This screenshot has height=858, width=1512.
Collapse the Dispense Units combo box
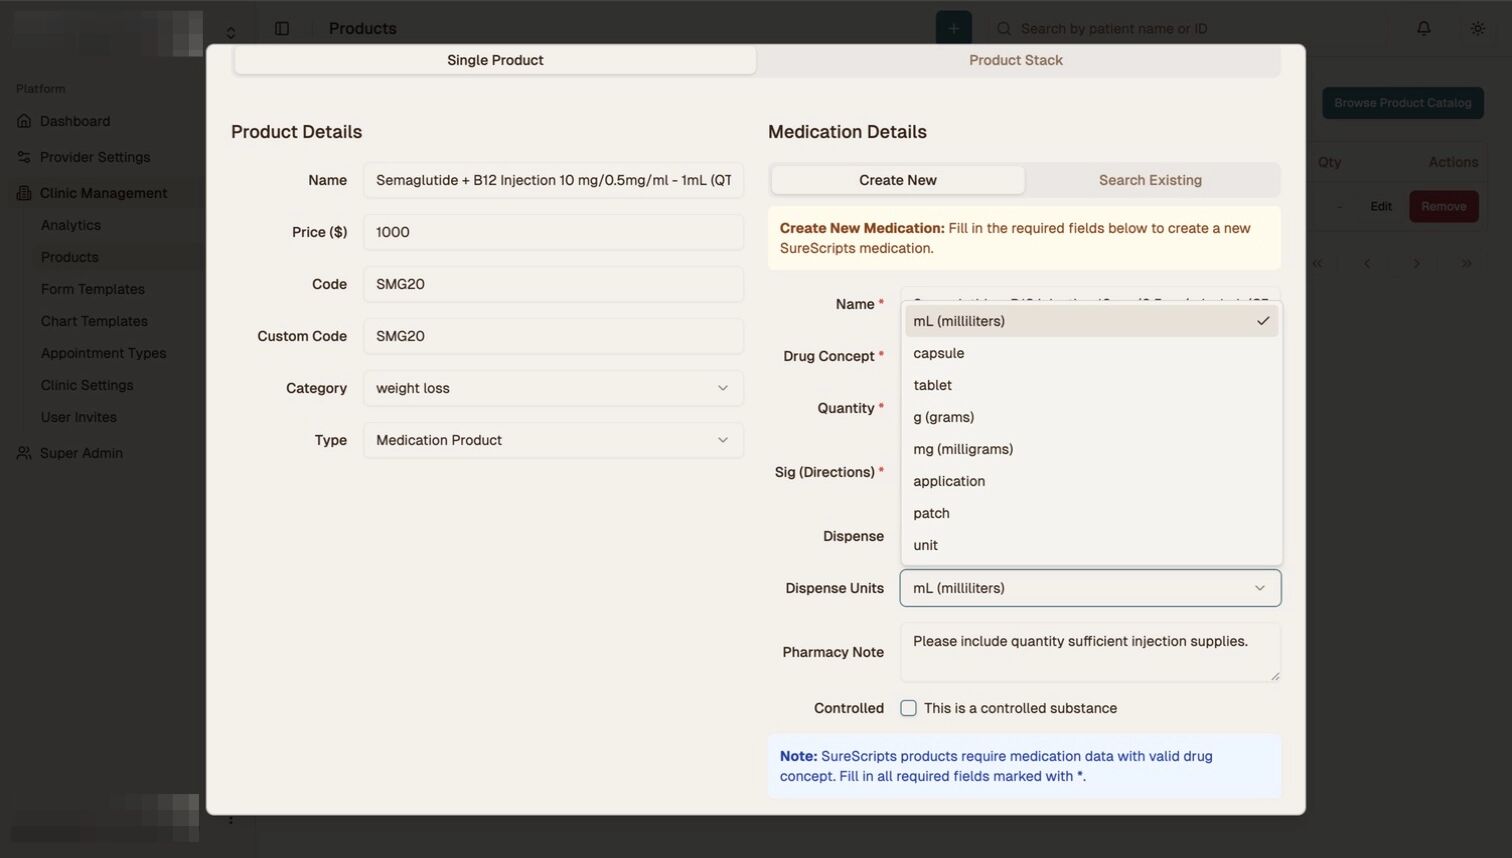coord(1090,588)
